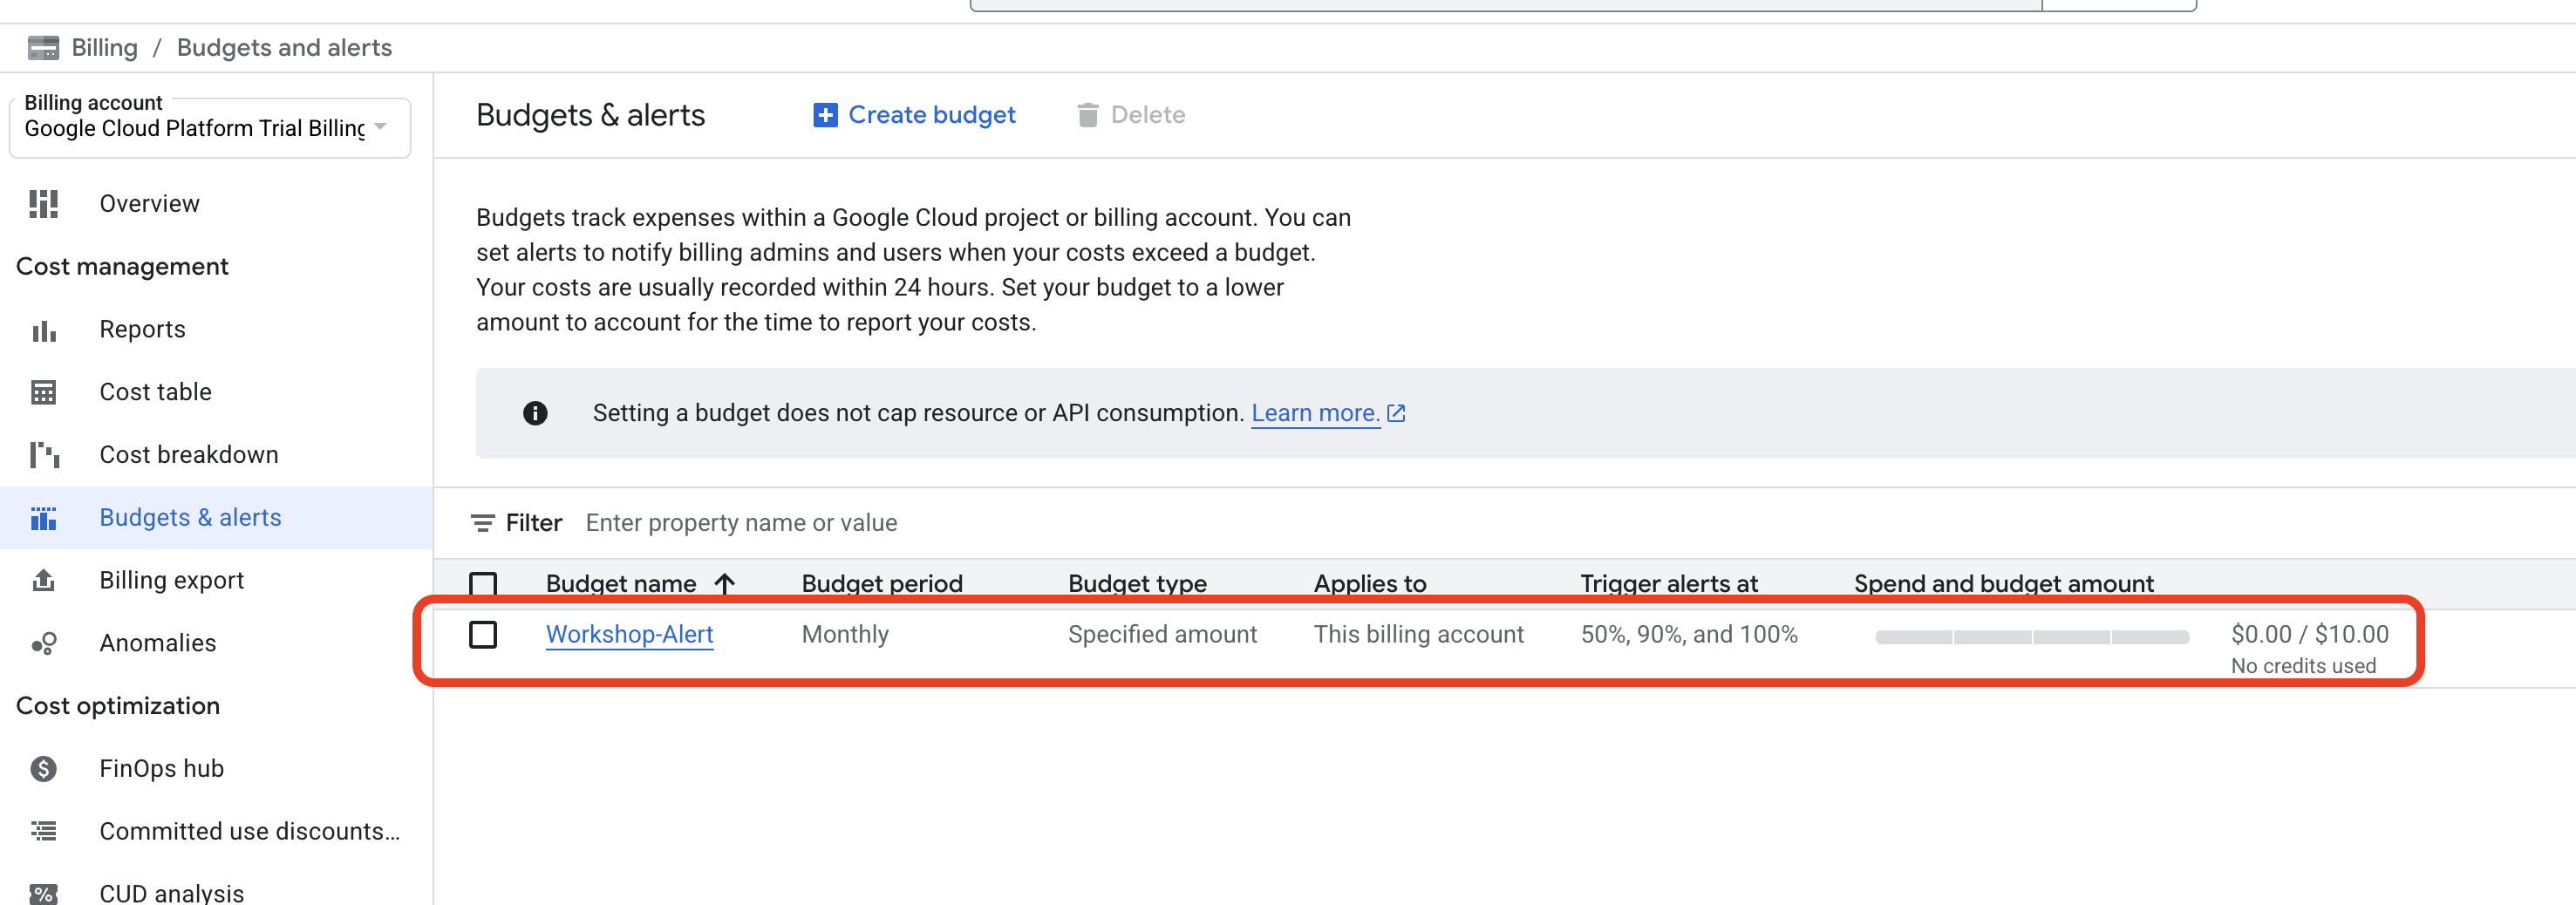
Task: Click the FinOps hub dollar icon
Action: [x=44, y=768]
